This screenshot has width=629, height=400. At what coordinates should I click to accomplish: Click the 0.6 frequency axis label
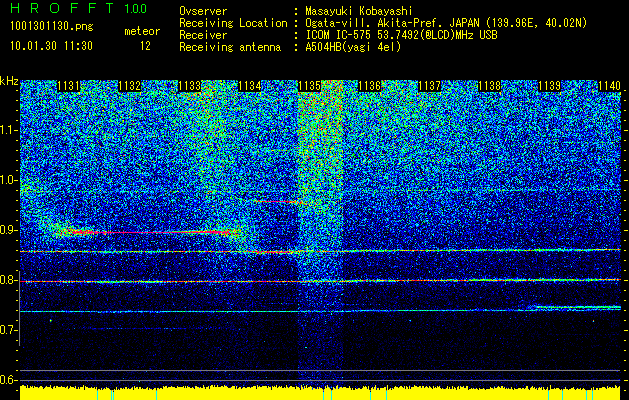coord(9,380)
